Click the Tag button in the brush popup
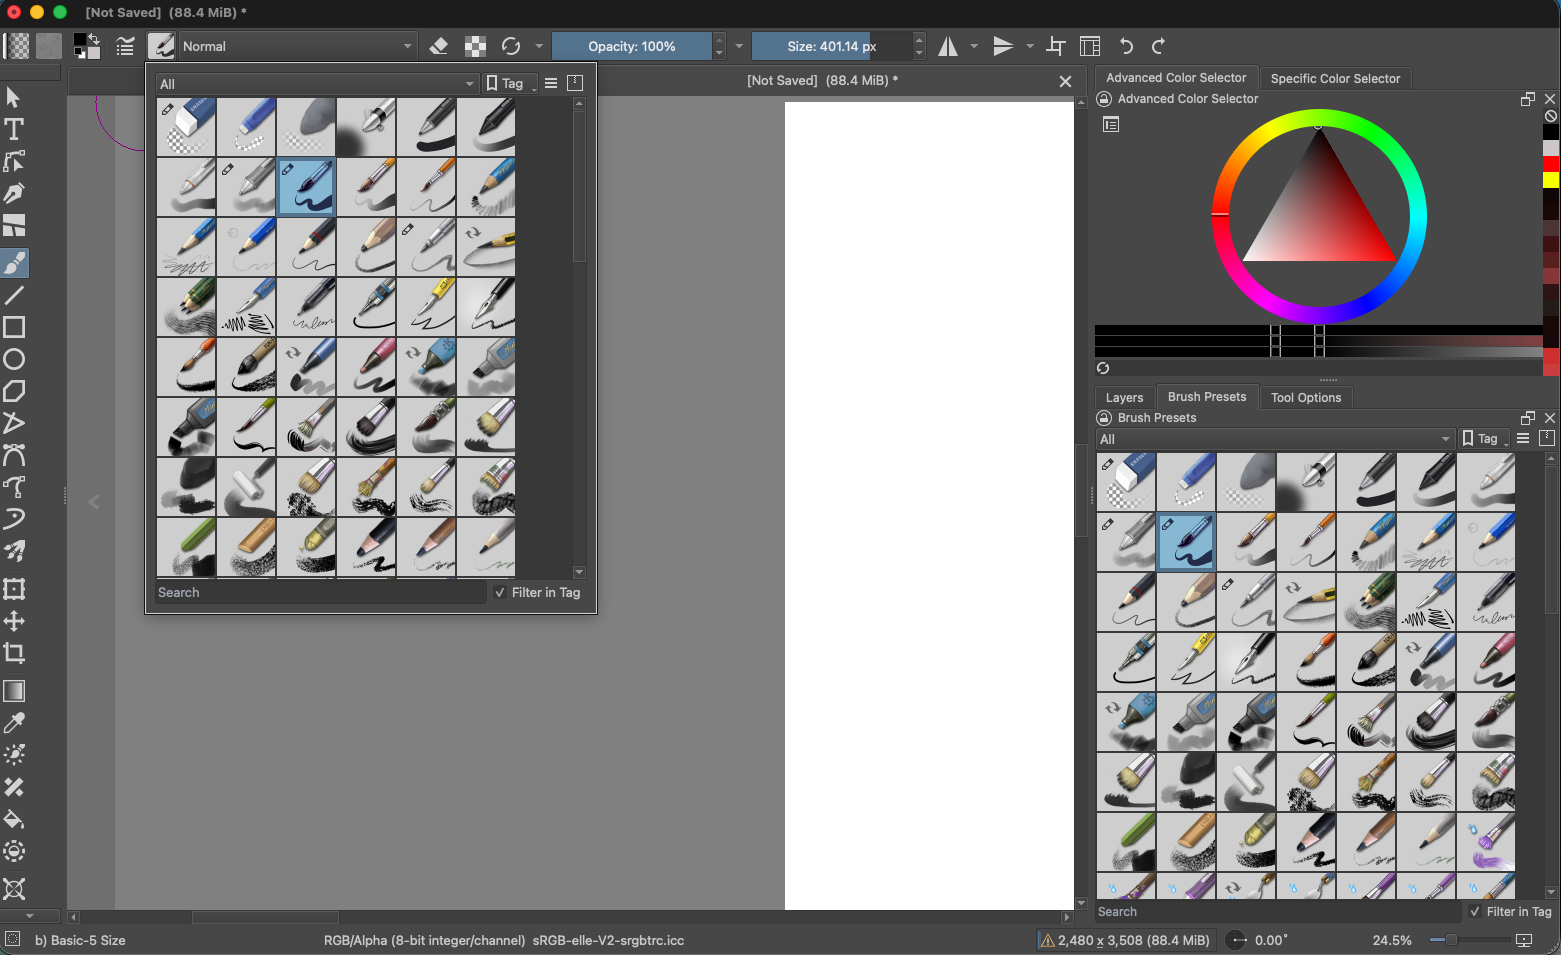1561x955 pixels. click(x=510, y=84)
